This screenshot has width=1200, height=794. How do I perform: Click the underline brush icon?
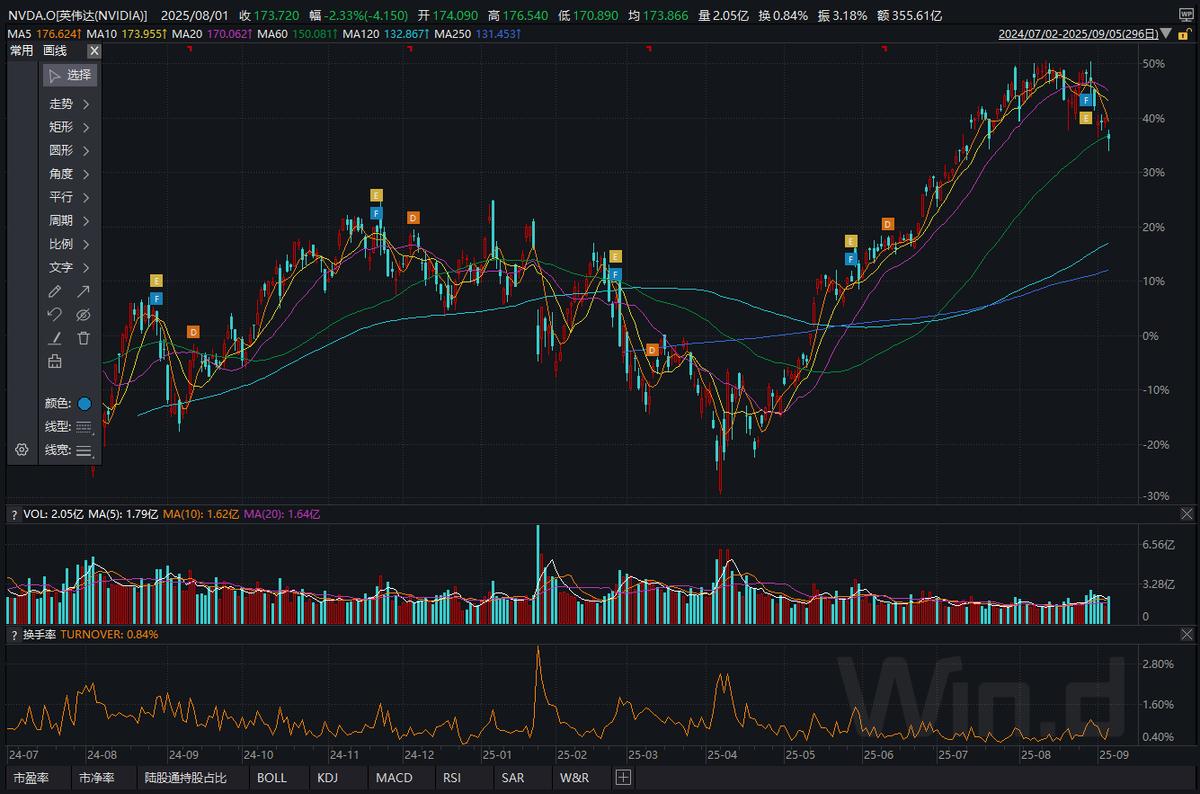point(55,338)
